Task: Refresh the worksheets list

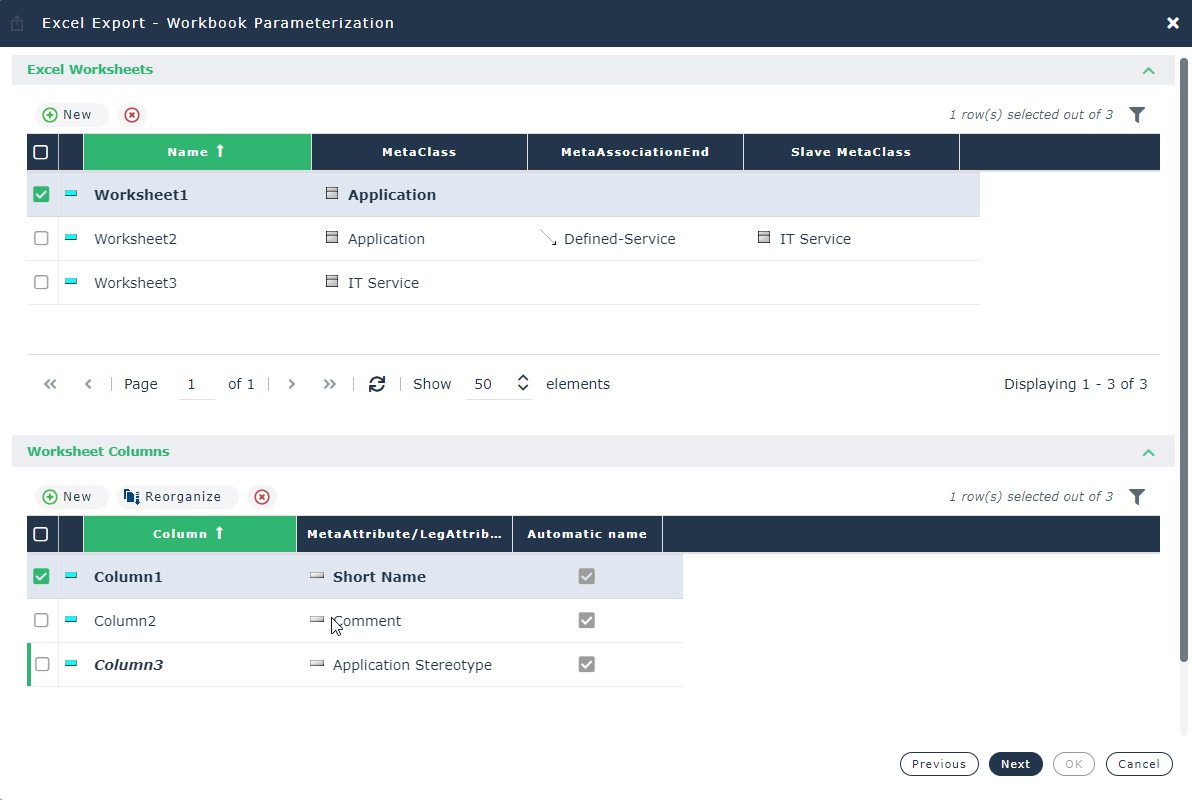Action: (x=377, y=384)
